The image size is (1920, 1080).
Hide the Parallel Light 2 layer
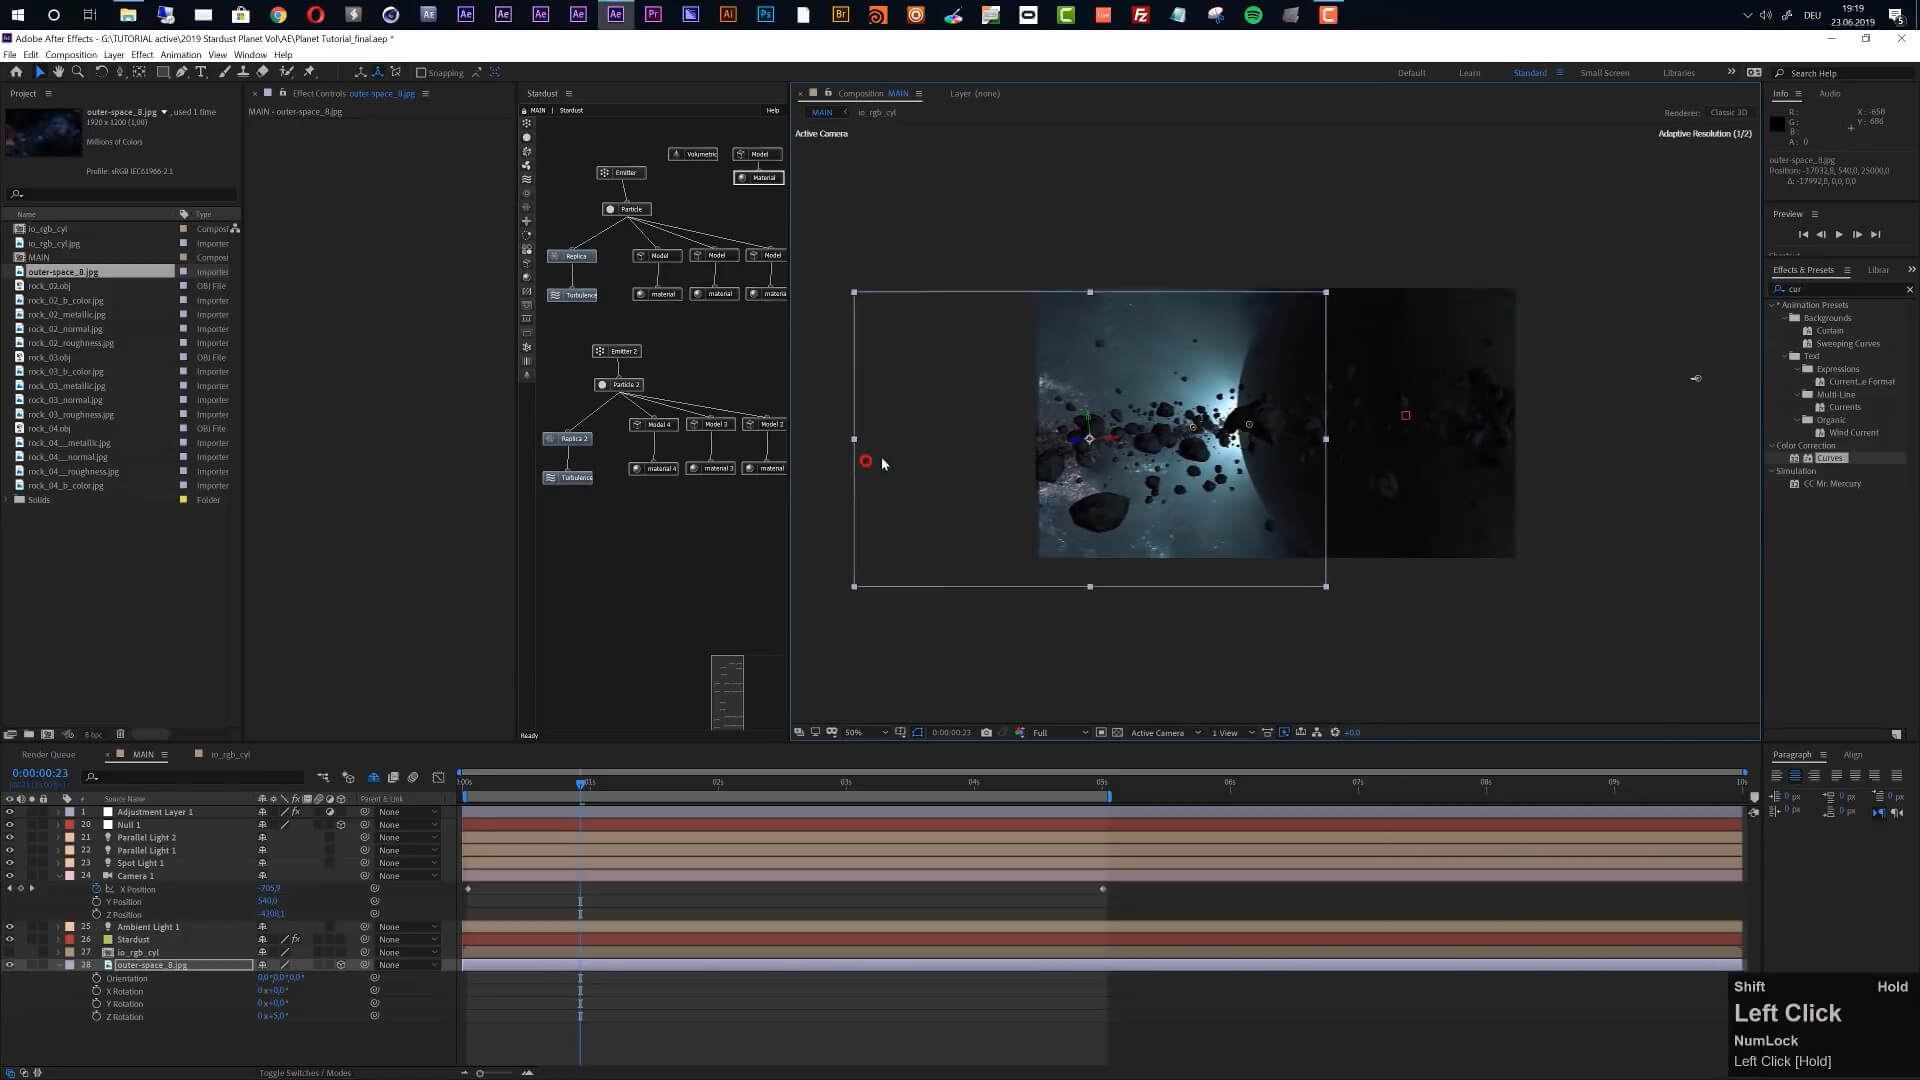10,838
